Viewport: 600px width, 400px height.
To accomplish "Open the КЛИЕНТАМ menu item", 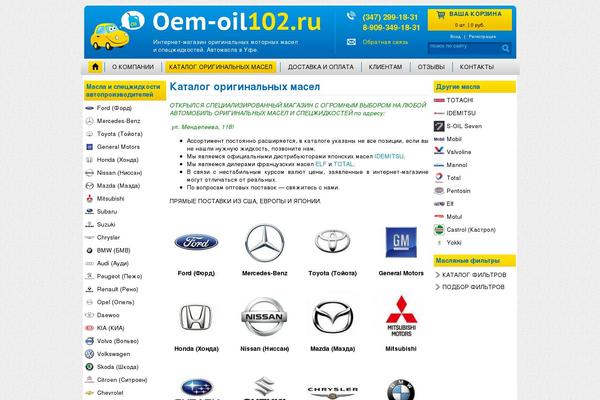I will (x=385, y=67).
